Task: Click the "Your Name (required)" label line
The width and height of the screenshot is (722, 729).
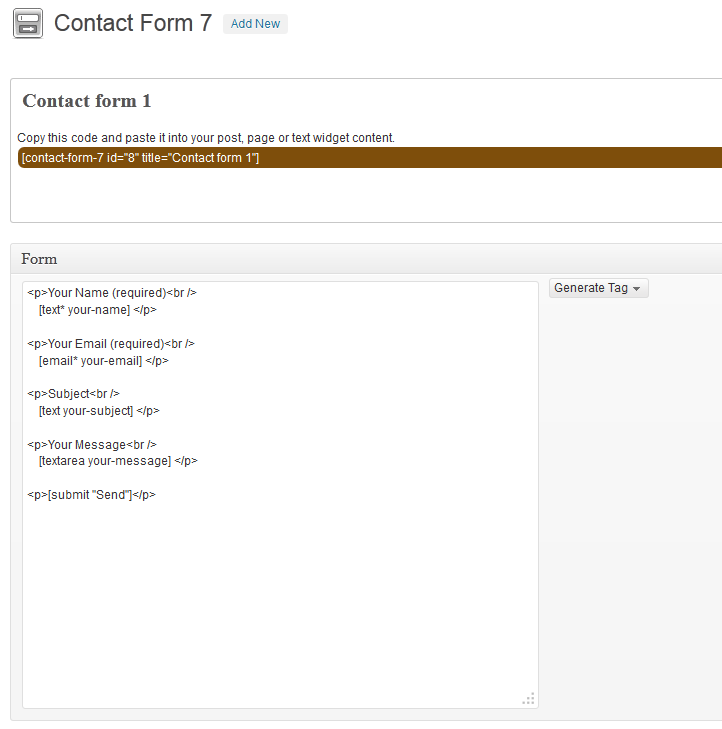Action: (x=112, y=293)
